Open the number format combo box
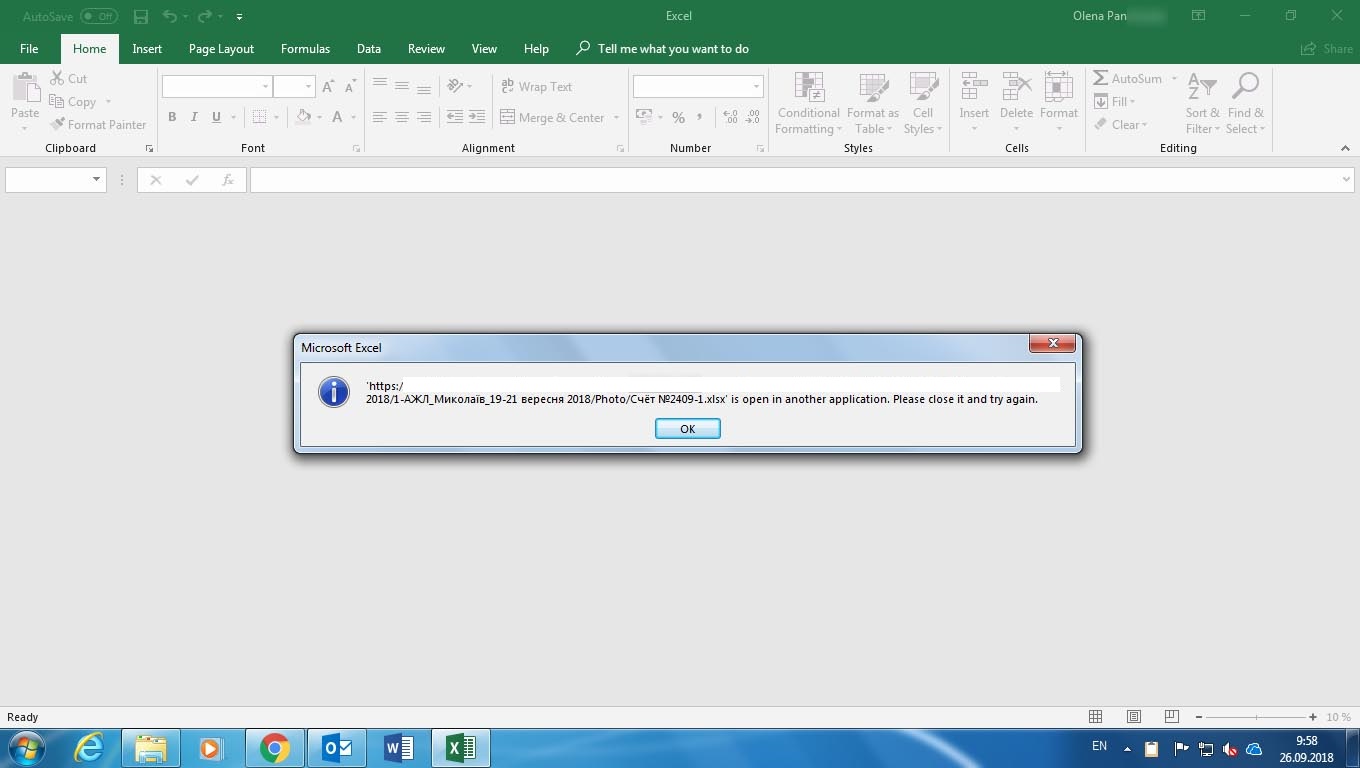 698,86
